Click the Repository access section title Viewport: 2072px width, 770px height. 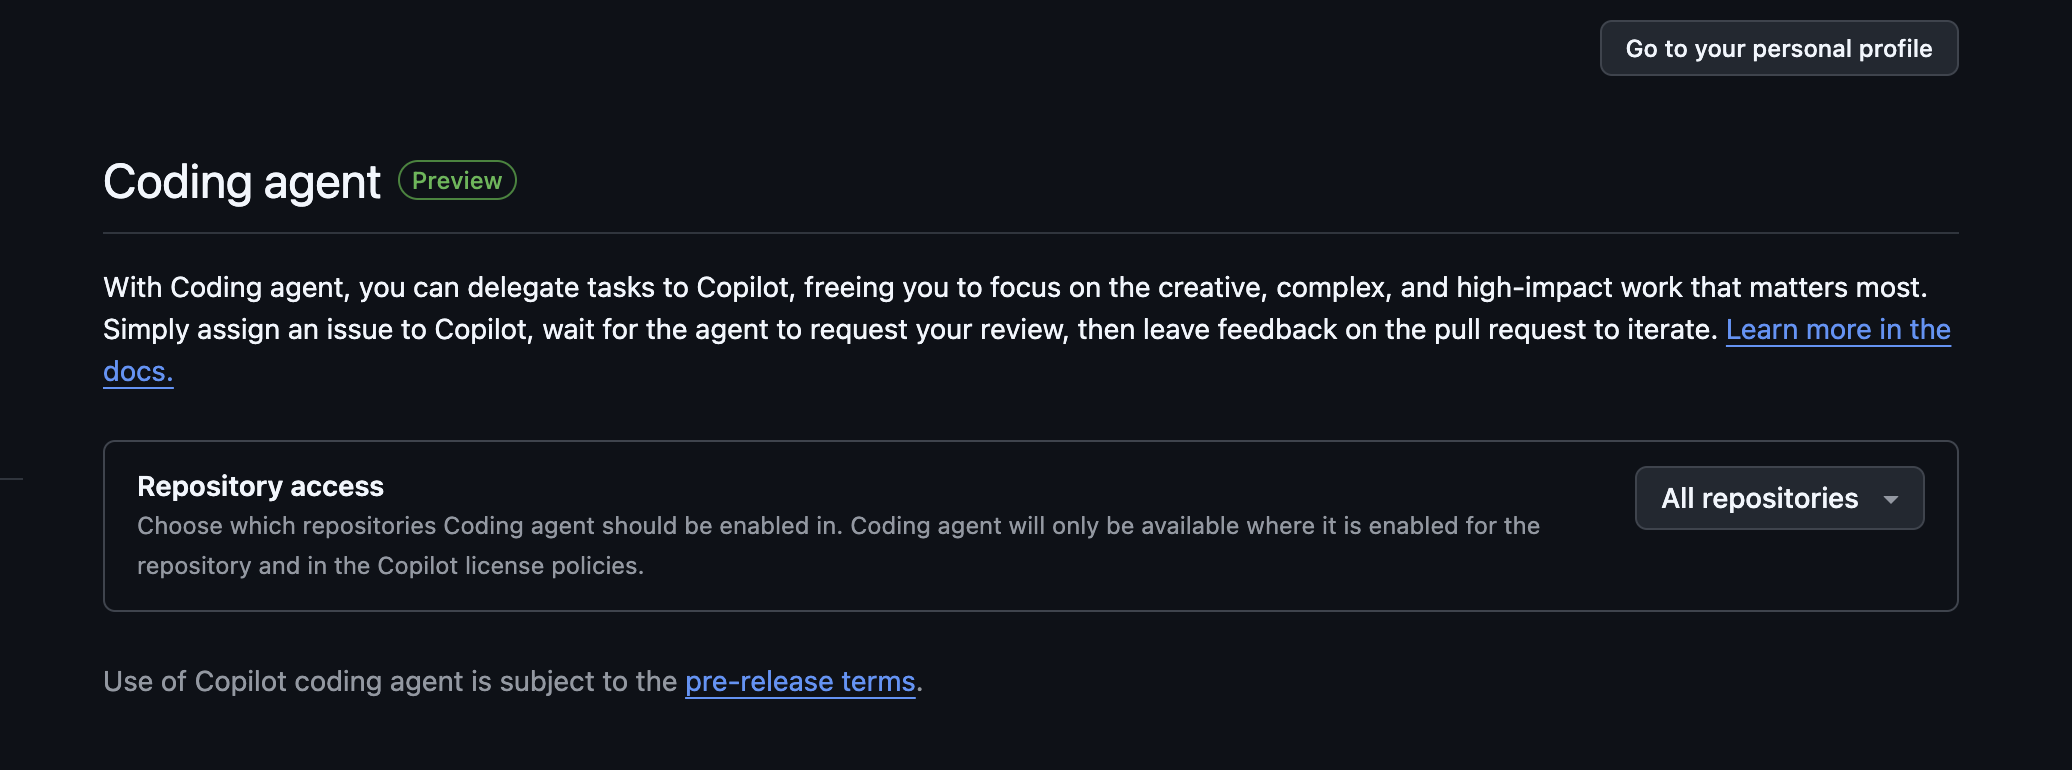coord(260,486)
